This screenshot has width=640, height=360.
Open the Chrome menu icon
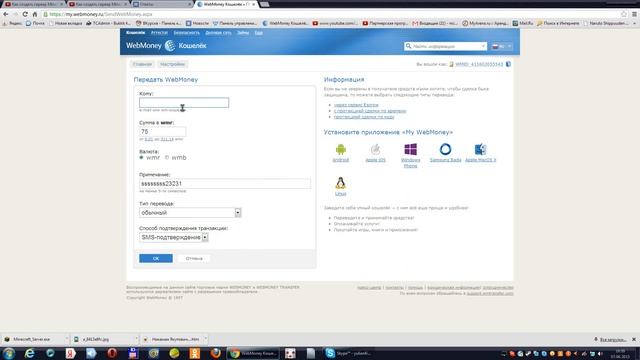coord(634,14)
